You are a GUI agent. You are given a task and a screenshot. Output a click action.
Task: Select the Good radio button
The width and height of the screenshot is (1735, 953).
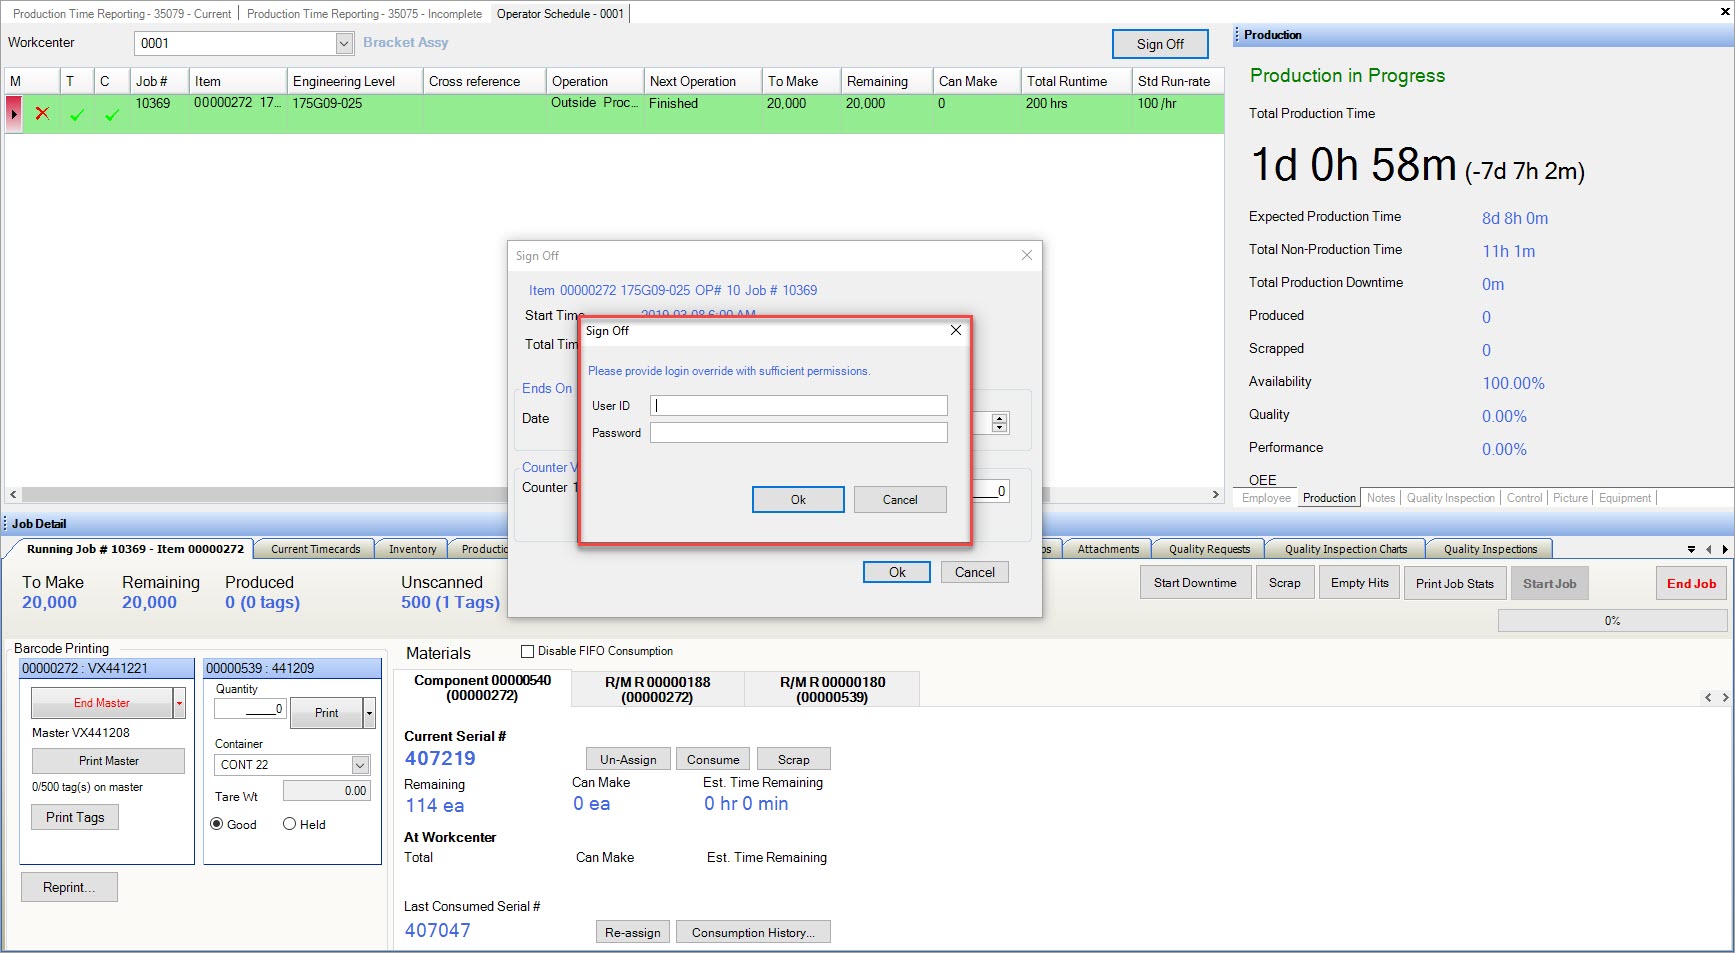point(217,824)
